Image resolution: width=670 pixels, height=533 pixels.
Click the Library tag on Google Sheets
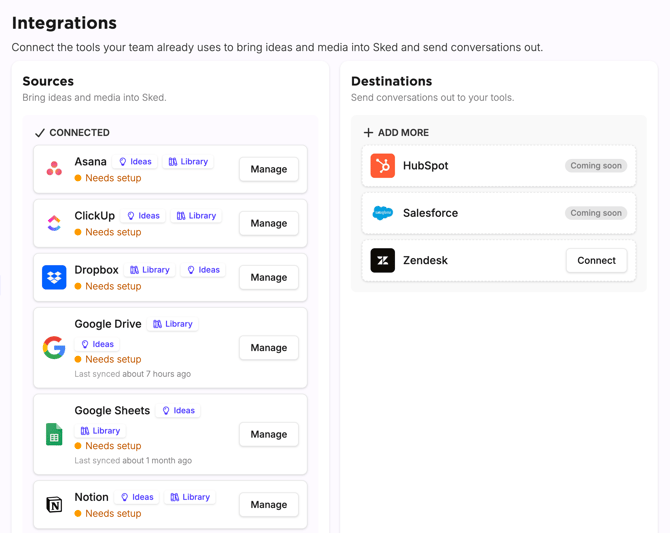click(x=100, y=431)
